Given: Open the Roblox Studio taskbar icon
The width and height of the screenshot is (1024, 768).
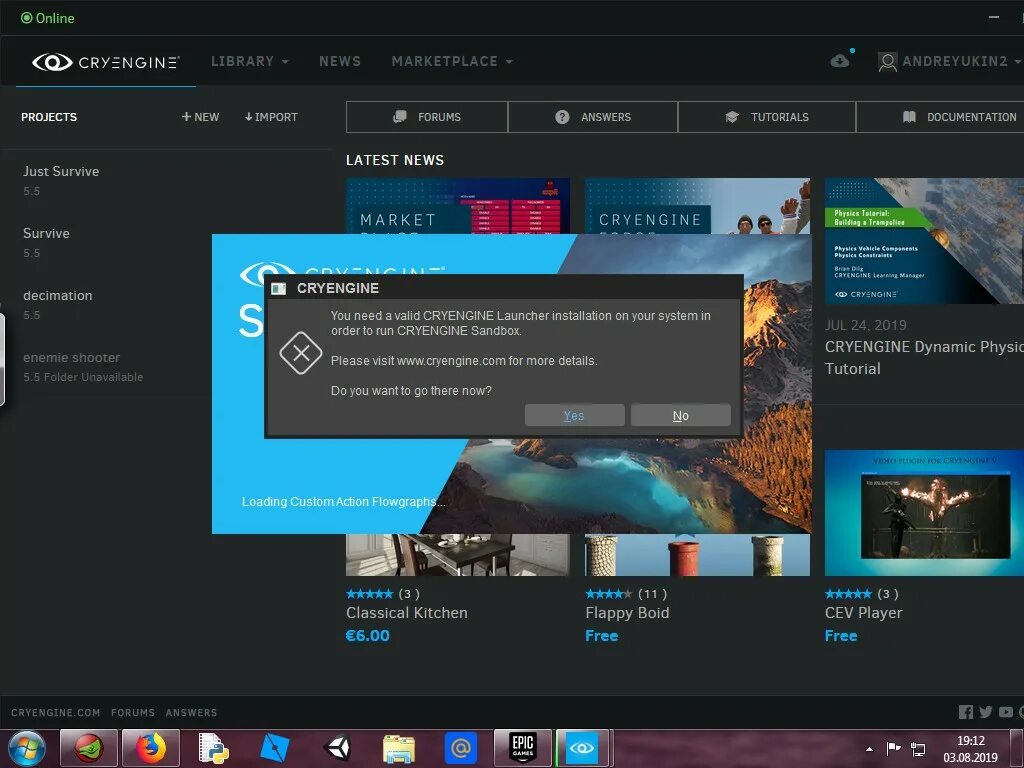Looking at the screenshot, I should (x=275, y=748).
